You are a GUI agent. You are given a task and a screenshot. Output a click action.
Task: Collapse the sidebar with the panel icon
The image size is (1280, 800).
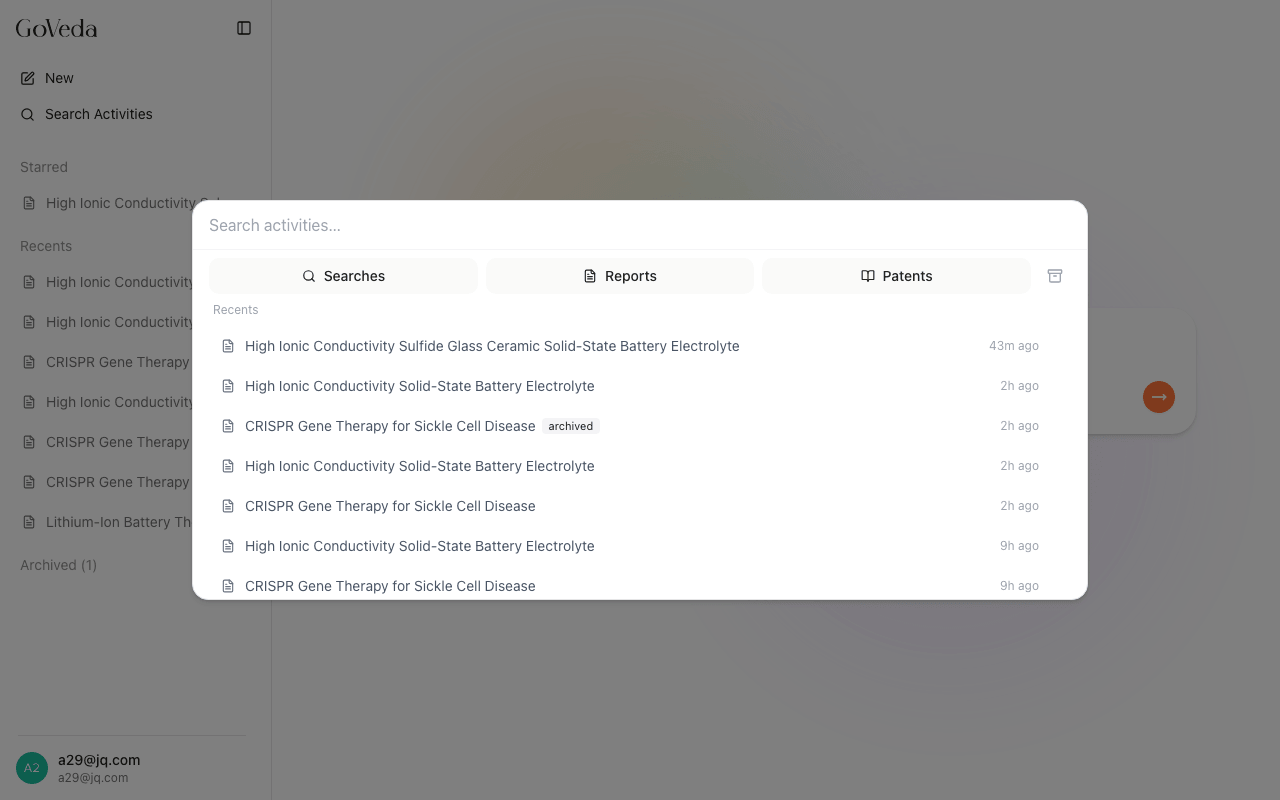244,28
